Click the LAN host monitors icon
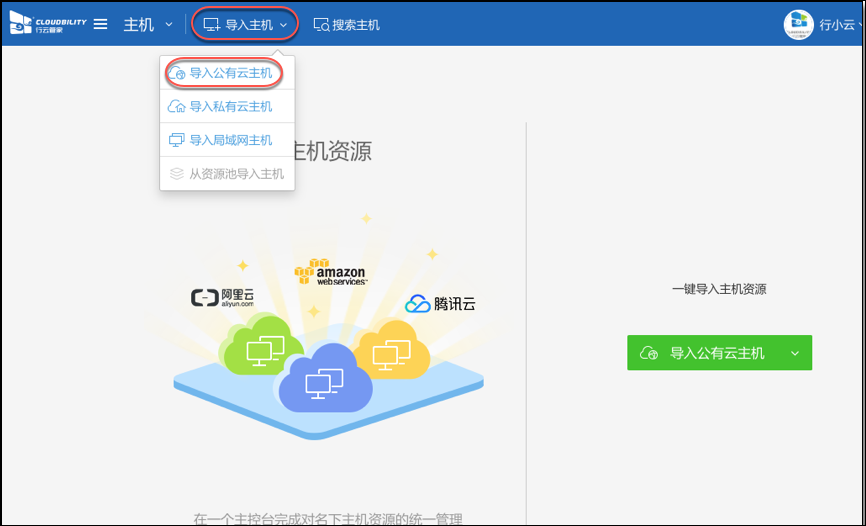866x526 pixels. coord(176,140)
